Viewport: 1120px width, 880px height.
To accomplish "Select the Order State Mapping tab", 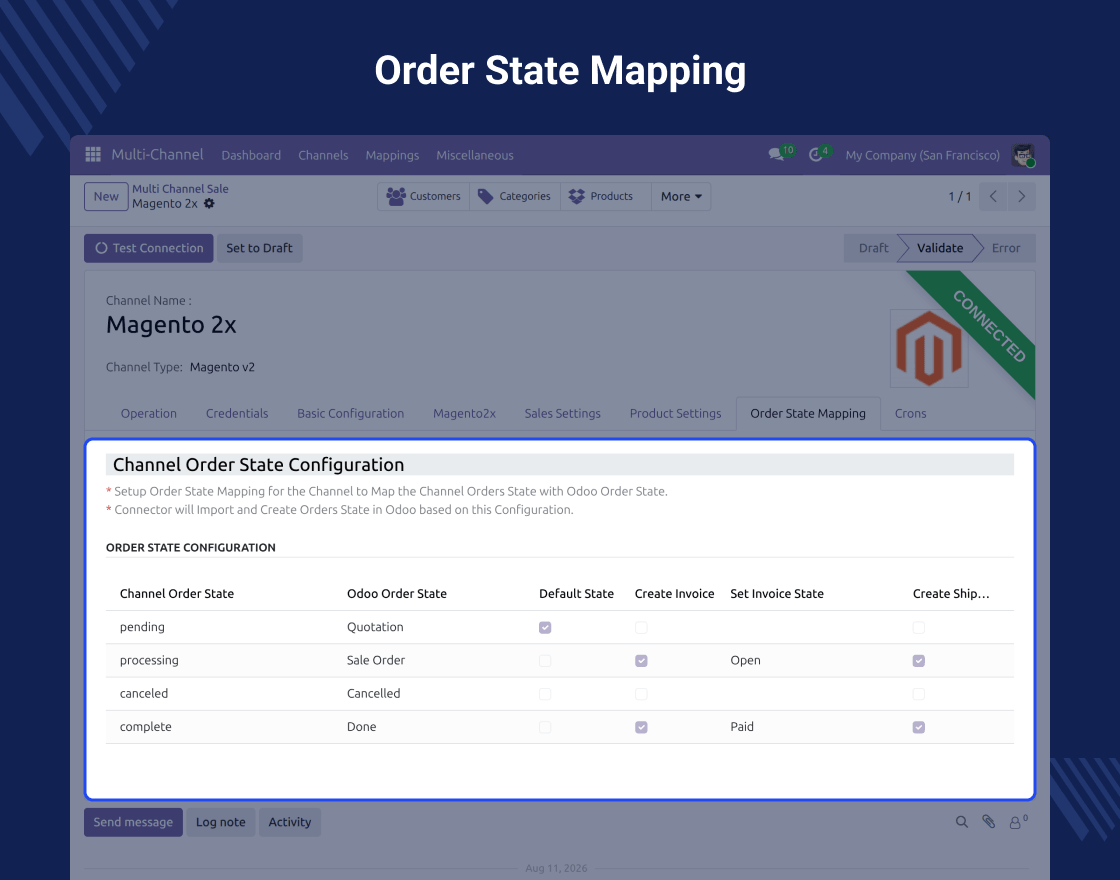I will pyautogui.click(x=808, y=414).
